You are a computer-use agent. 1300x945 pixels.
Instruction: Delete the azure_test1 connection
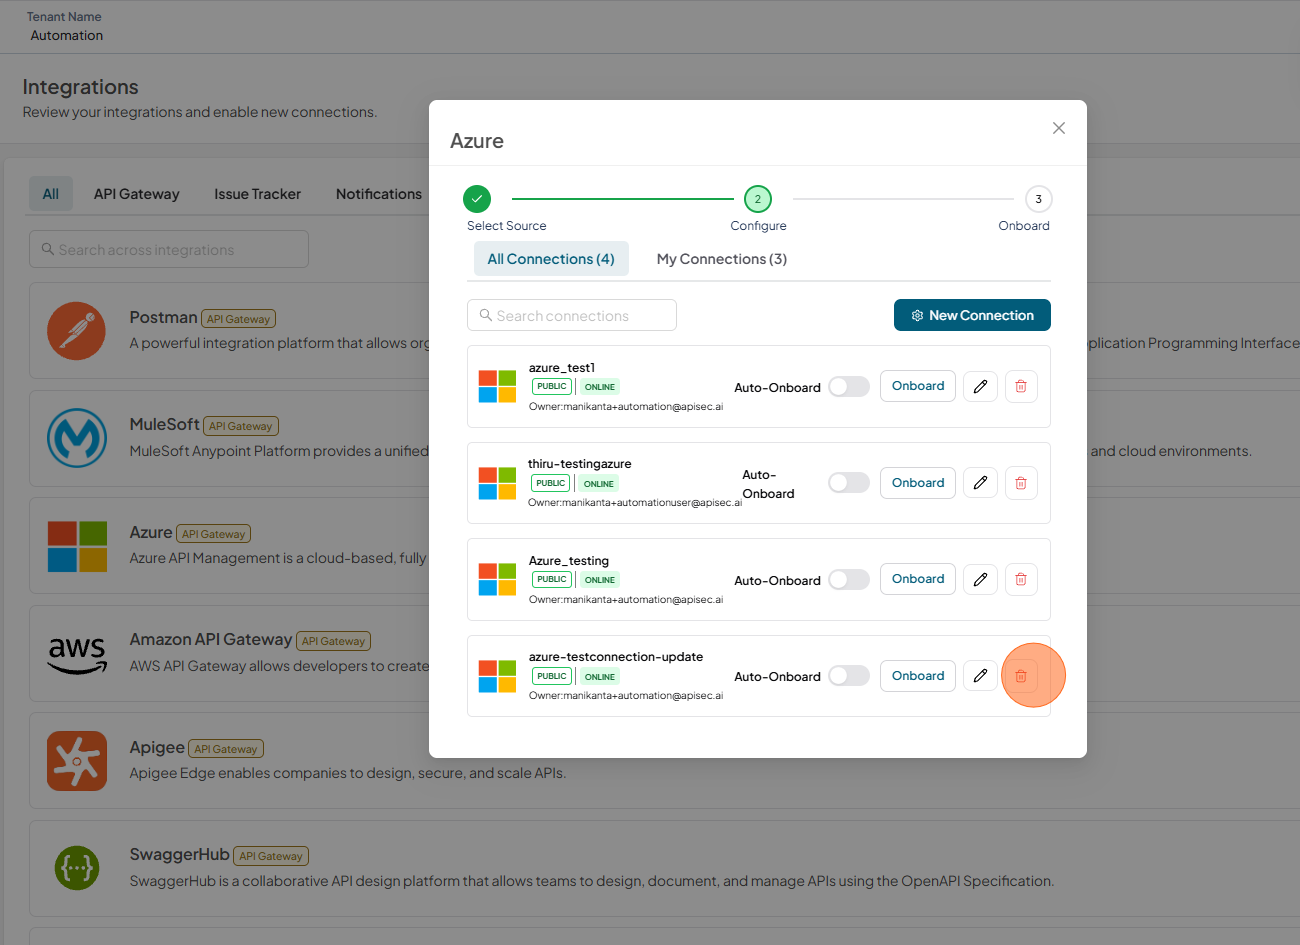(1021, 386)
